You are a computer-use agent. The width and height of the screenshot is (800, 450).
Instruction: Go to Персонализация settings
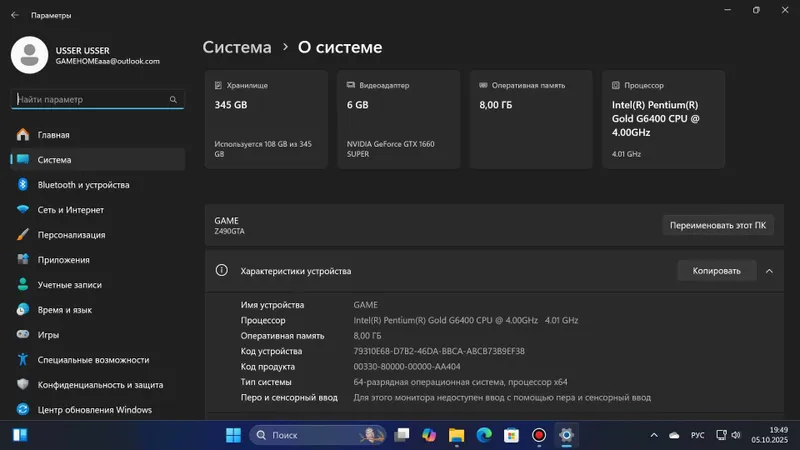97,235
